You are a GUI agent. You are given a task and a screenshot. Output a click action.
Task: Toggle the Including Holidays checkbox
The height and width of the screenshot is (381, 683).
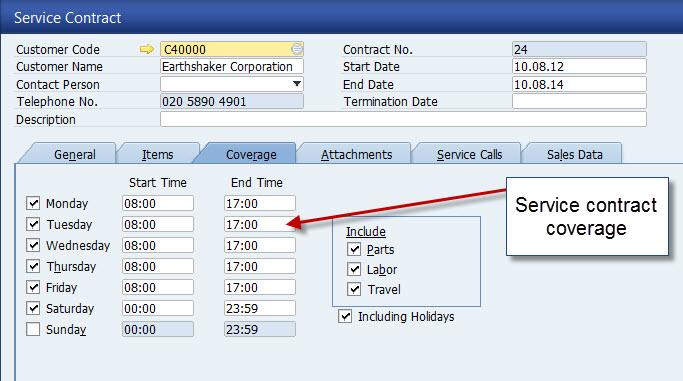click(345, 316)
